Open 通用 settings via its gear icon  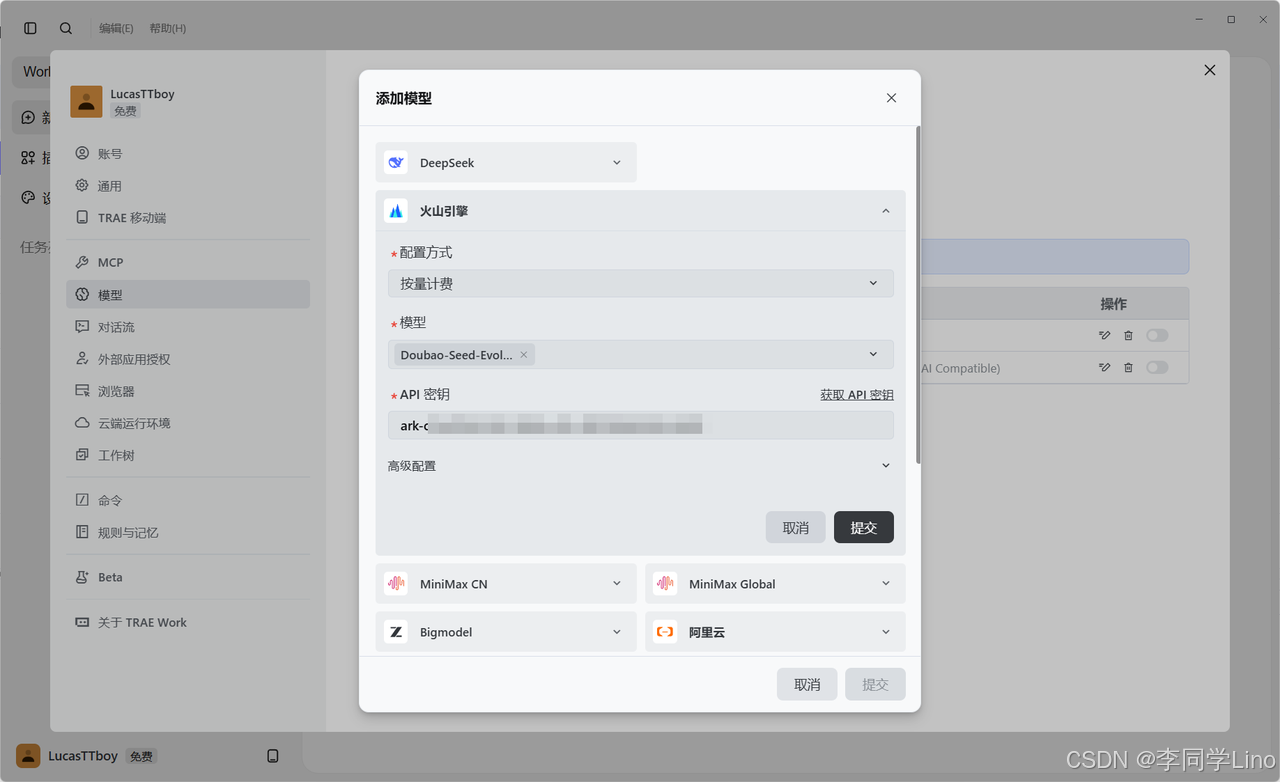point(82,186)
